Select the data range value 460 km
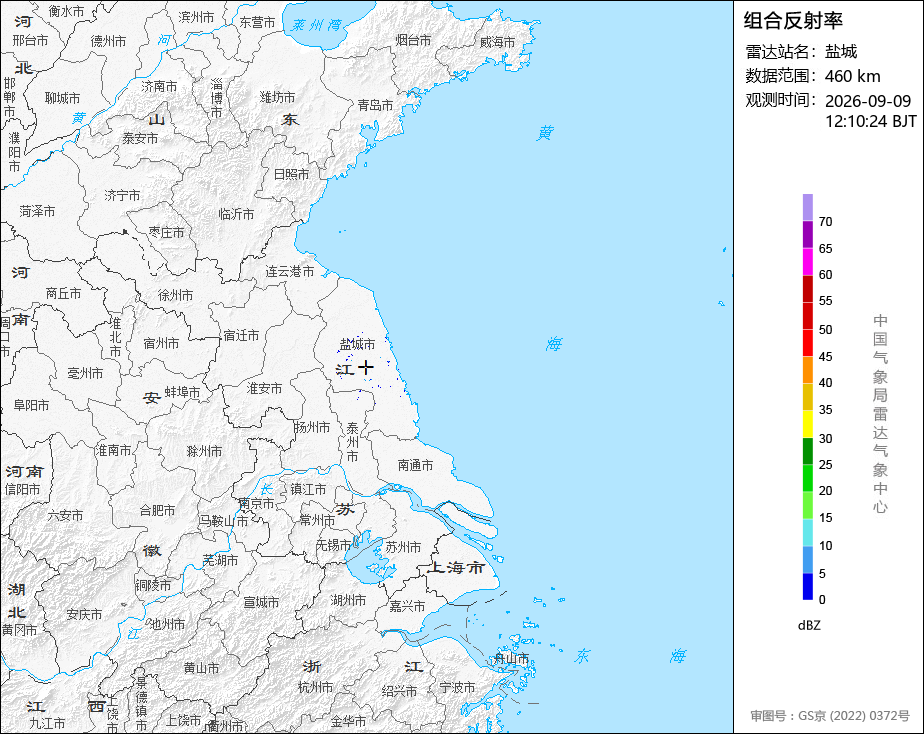This screenshot has width=924, height=734. [852, 76]
